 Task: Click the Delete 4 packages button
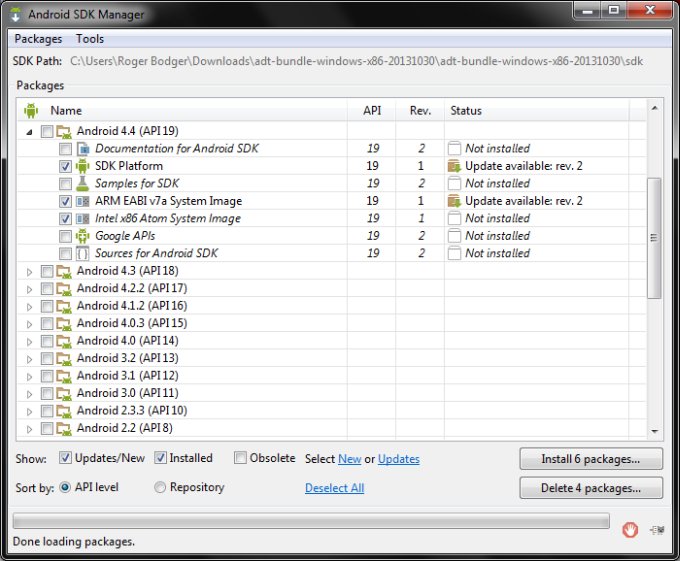[591, 488]
